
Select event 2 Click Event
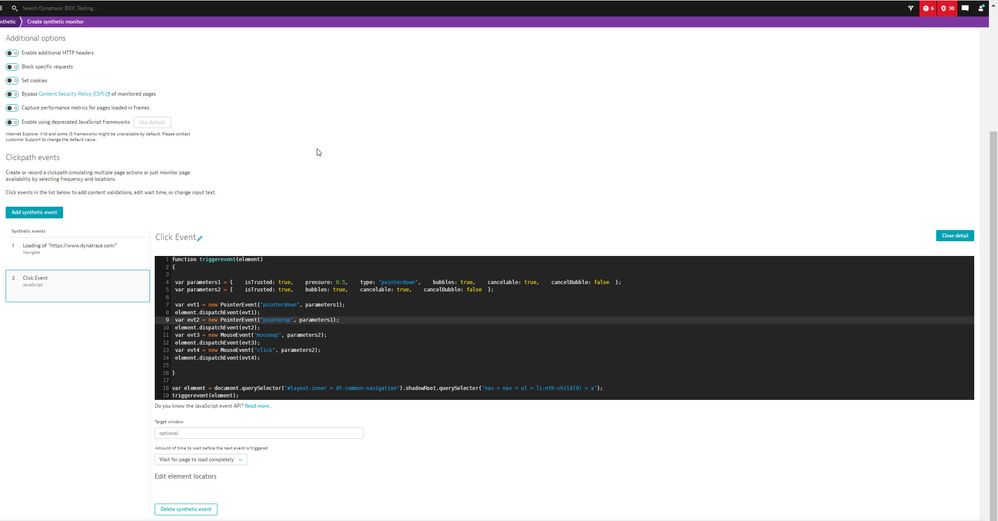(78, 286)
